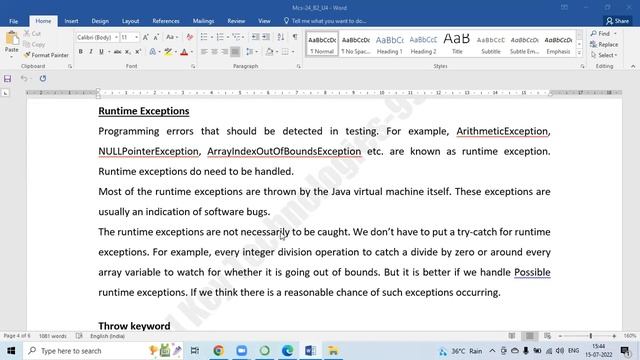The height and width of the screenshot is (360, 640).
Task: Open the Windows Start menu
Action: pyautogui.click(x=11, y=351)
